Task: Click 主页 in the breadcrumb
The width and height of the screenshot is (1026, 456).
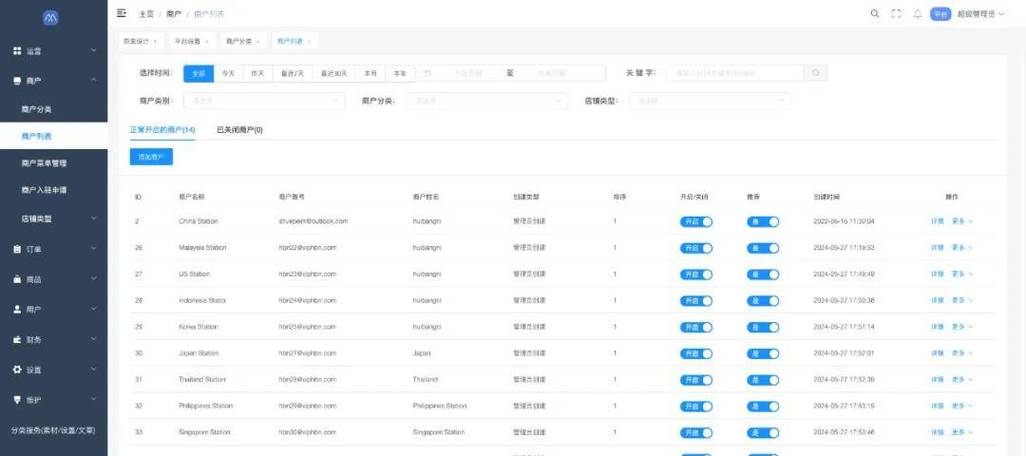Action: (145, 14)
